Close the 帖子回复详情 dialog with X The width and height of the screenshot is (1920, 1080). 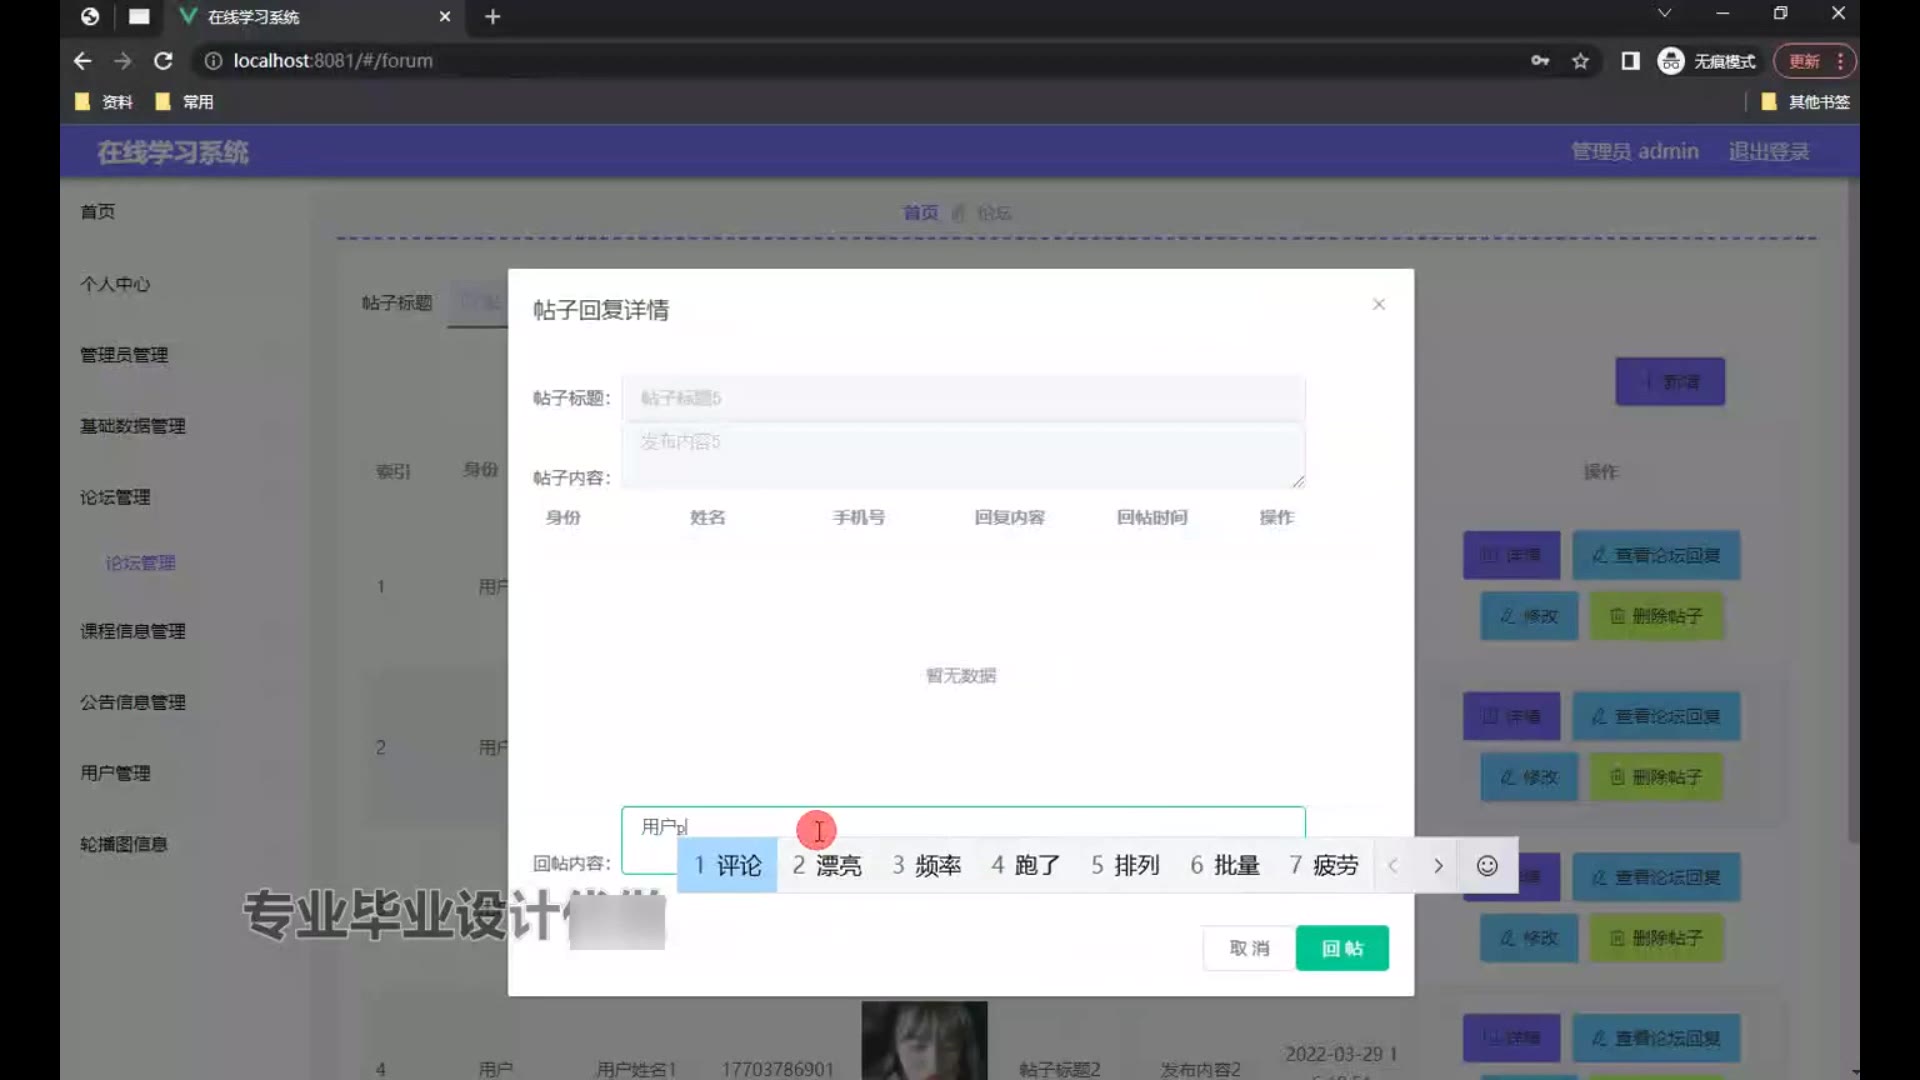[1378, 304]
